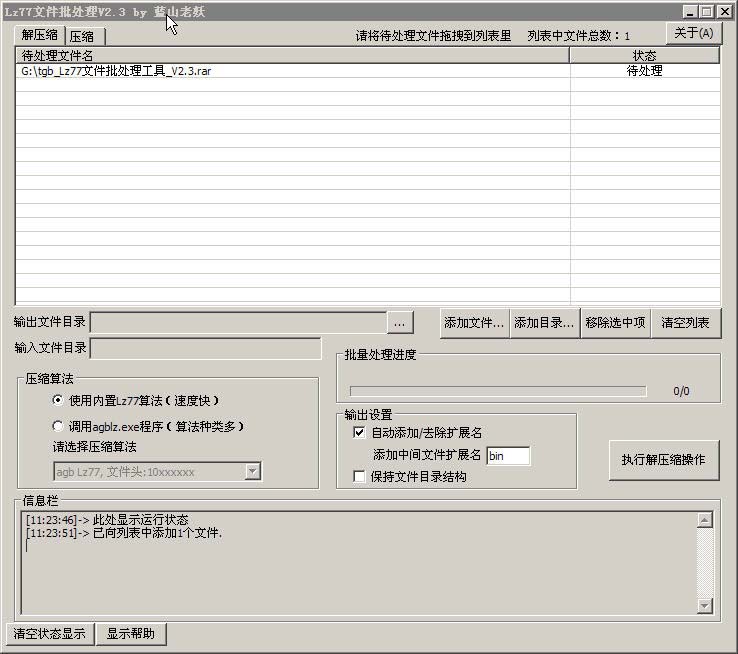
Task: Browse output directory with ... button
Action: (399, 322)
